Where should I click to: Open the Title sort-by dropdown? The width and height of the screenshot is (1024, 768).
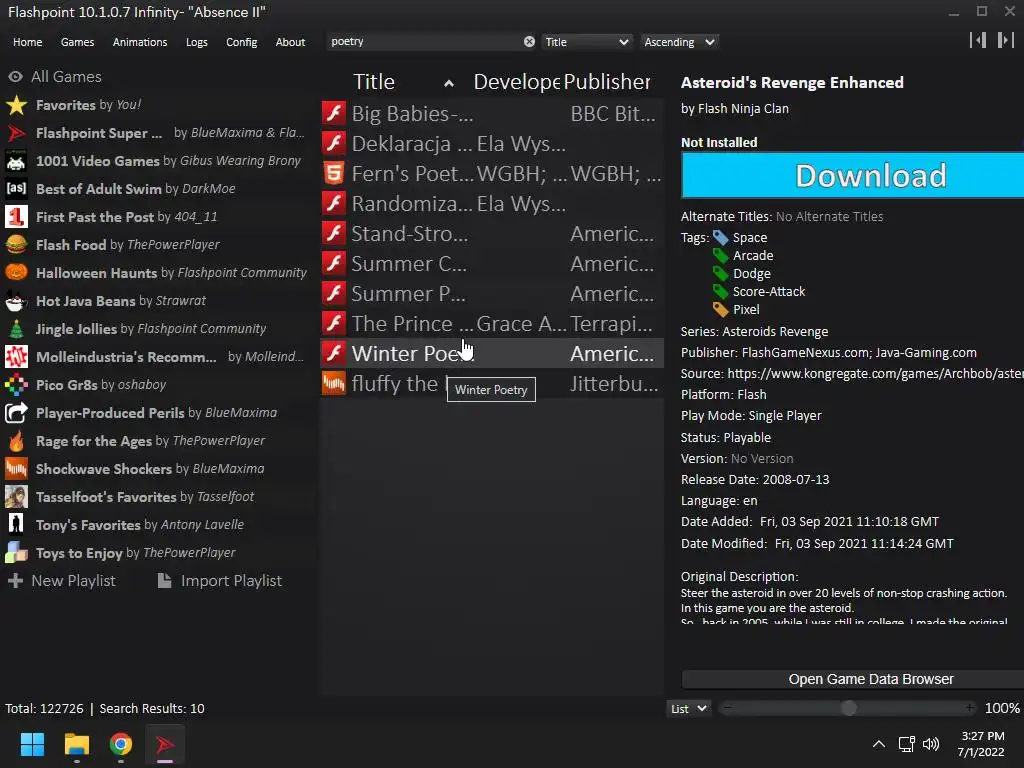point(586,42)
